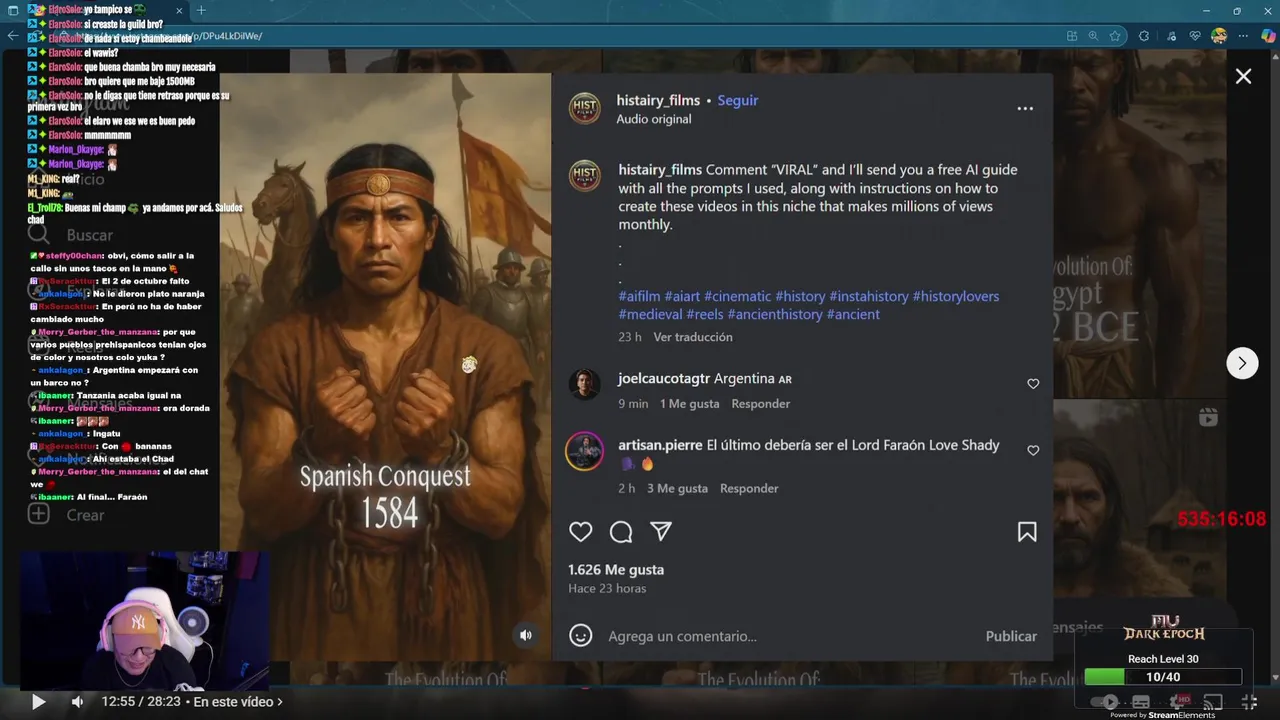
Task: Reply to joelcaucotagtr's comment via Responder
Action: coord(760,404)
